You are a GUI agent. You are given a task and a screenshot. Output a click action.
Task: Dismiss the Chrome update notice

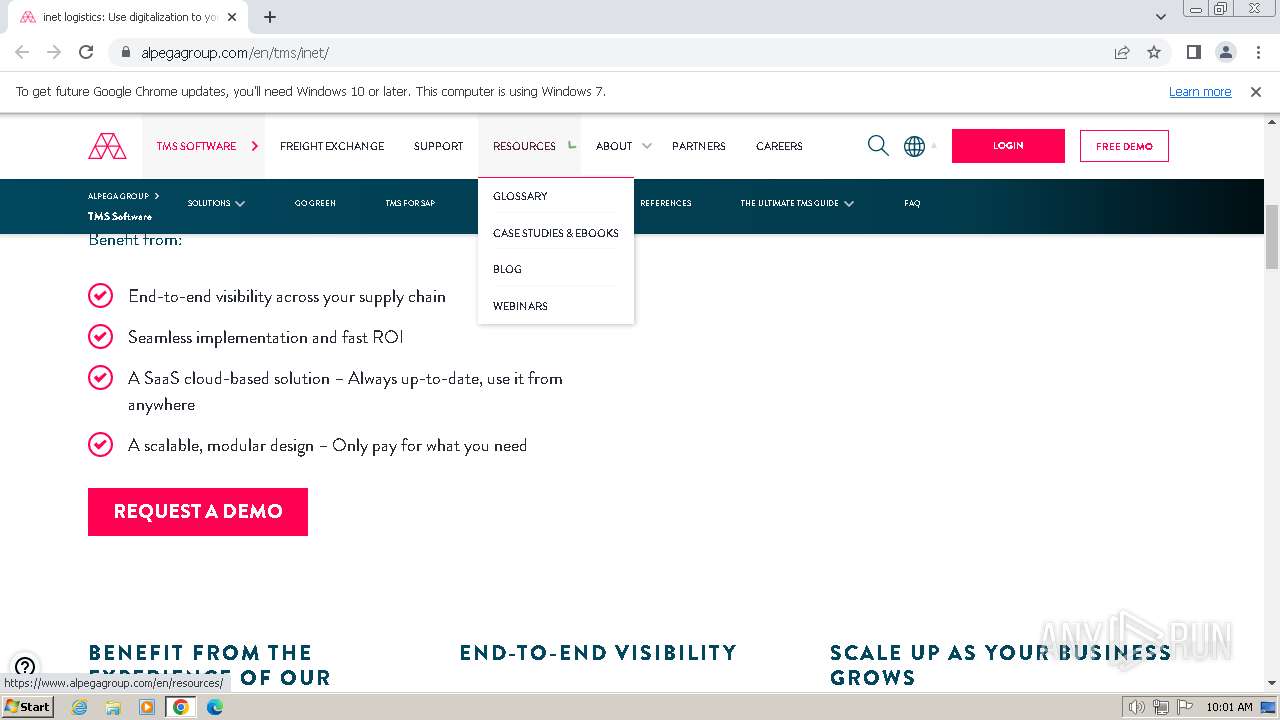click(x=1256, y=91)
